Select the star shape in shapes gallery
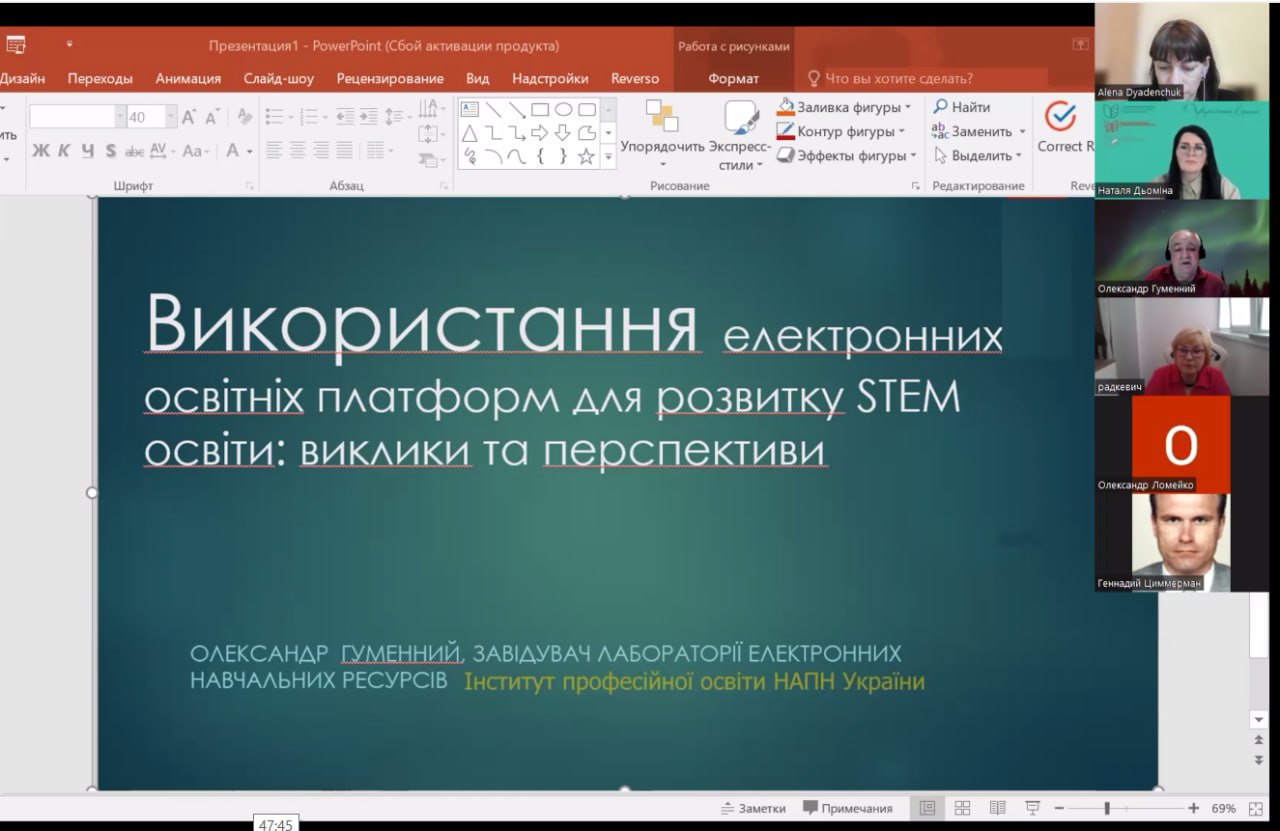Image resolution: width=1280 pixels, height=831 pixels. (586, 156)
